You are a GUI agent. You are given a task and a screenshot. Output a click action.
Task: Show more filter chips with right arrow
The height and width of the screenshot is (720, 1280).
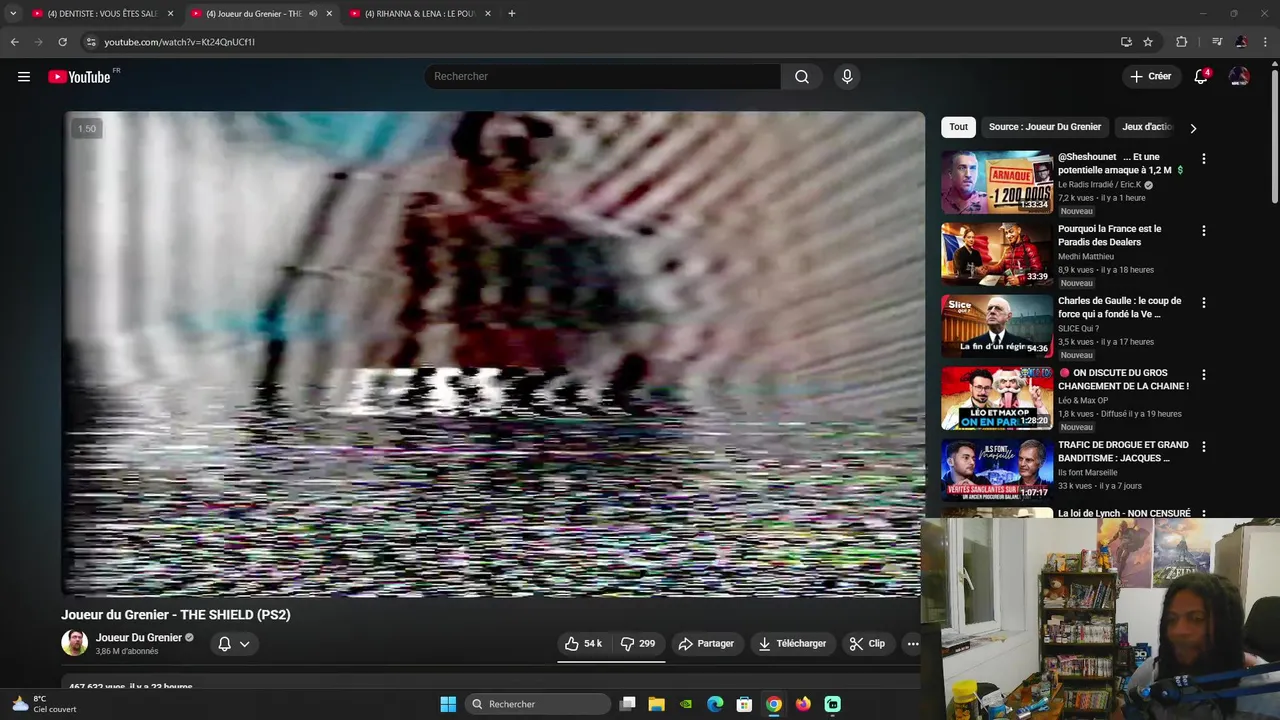1192,128
